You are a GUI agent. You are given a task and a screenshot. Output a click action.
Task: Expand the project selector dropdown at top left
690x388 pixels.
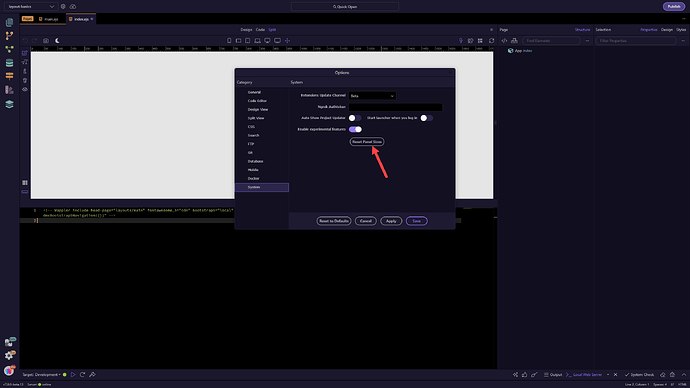(31, 7)
